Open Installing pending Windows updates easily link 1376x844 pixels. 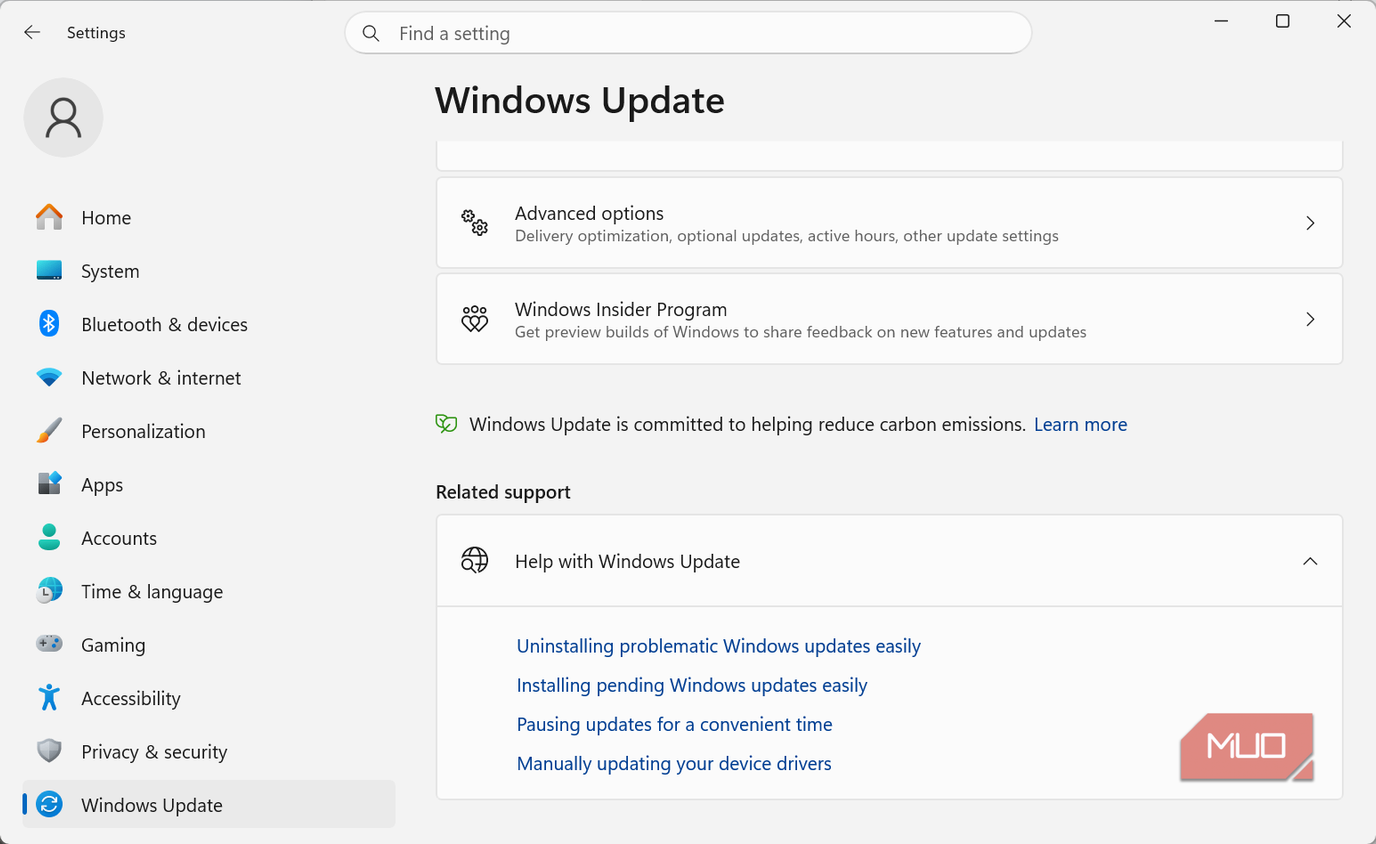click(x=692, y=685)
